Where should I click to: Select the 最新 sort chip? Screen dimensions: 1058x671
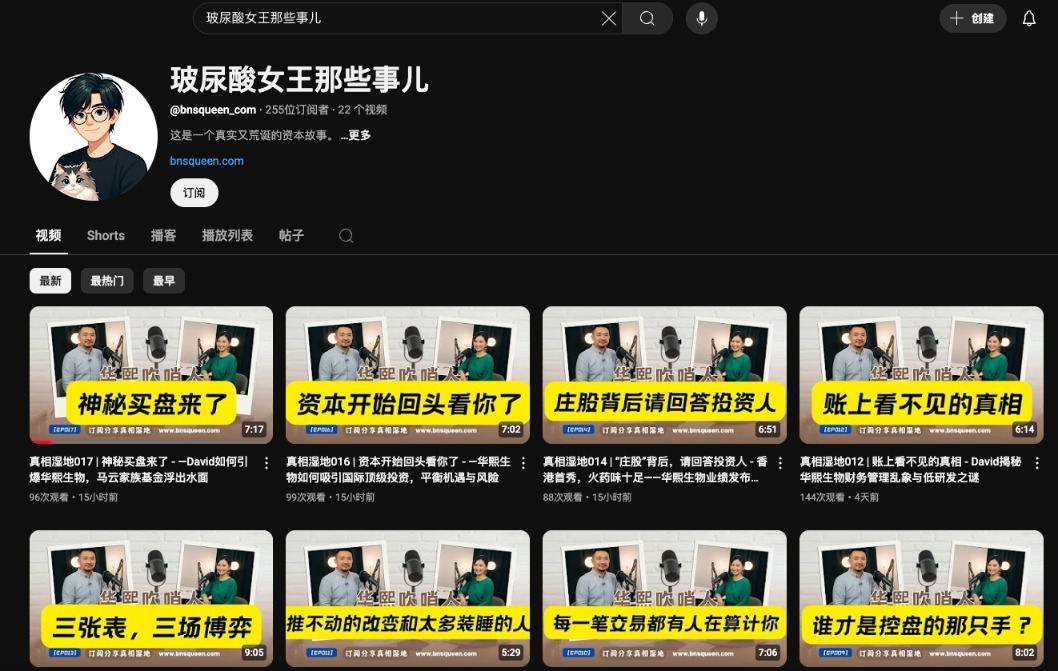click(50, 281)
